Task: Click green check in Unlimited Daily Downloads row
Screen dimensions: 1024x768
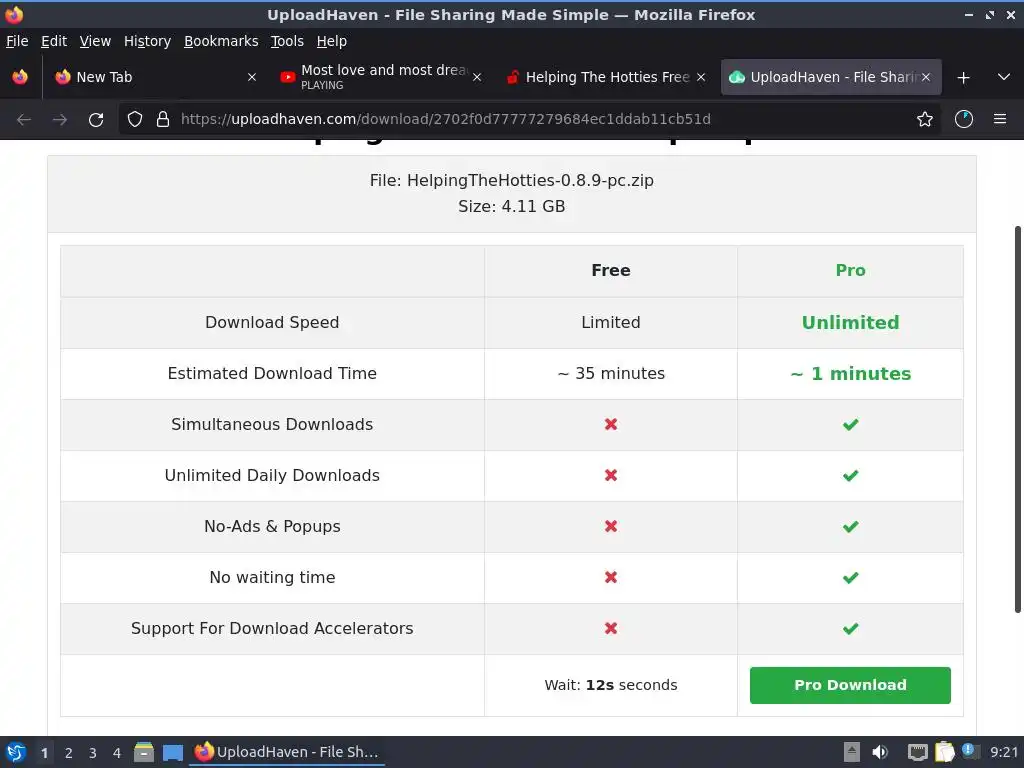Action: 850,475
